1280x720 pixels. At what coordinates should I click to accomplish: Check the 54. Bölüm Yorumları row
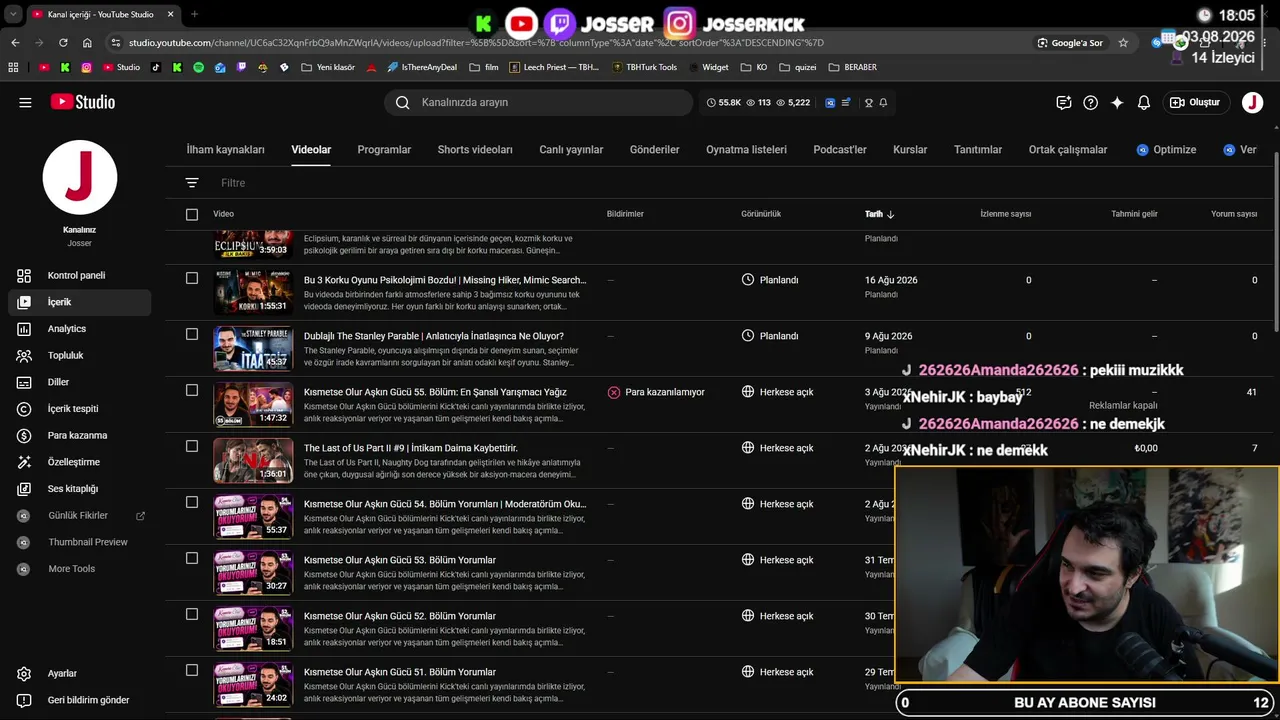(192, 502)
